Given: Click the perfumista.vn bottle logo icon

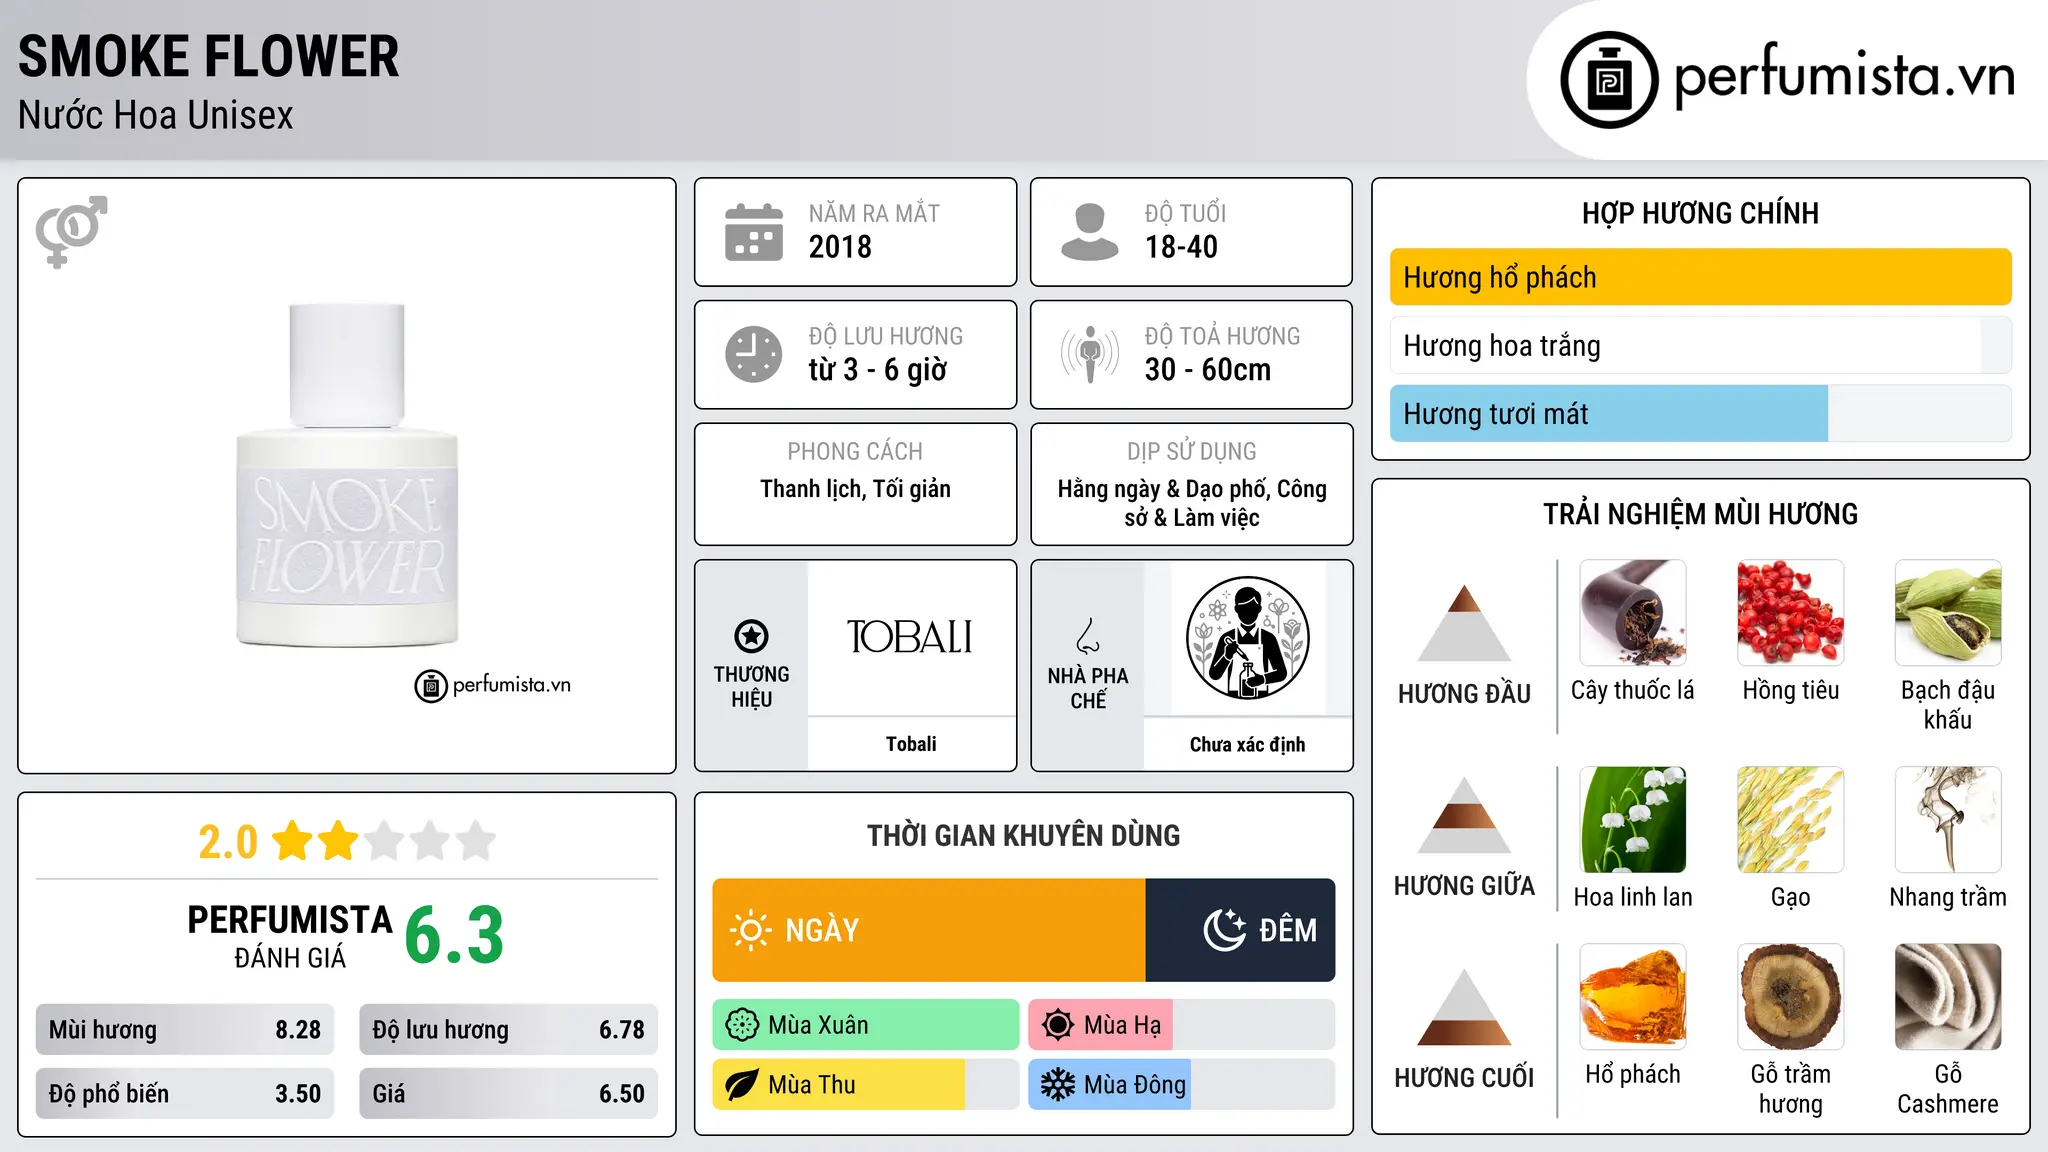Looking at the screenshot, I should click(1609, 79).
